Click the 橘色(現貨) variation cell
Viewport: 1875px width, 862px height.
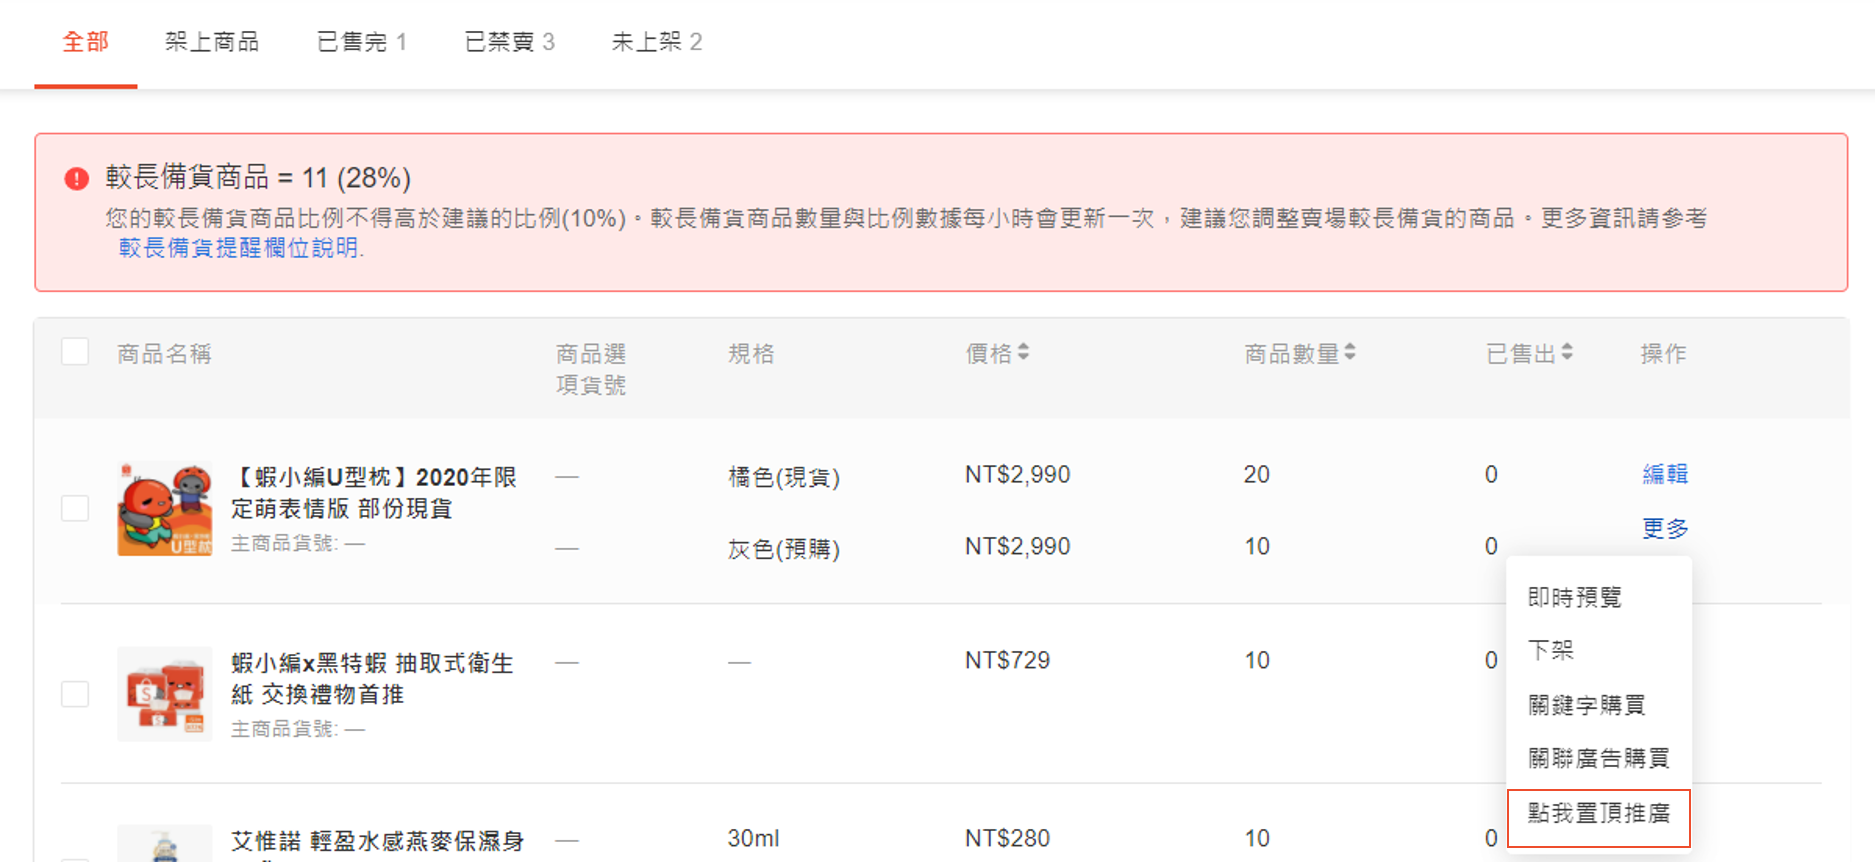pyautogui.click(x=784, y=477)
